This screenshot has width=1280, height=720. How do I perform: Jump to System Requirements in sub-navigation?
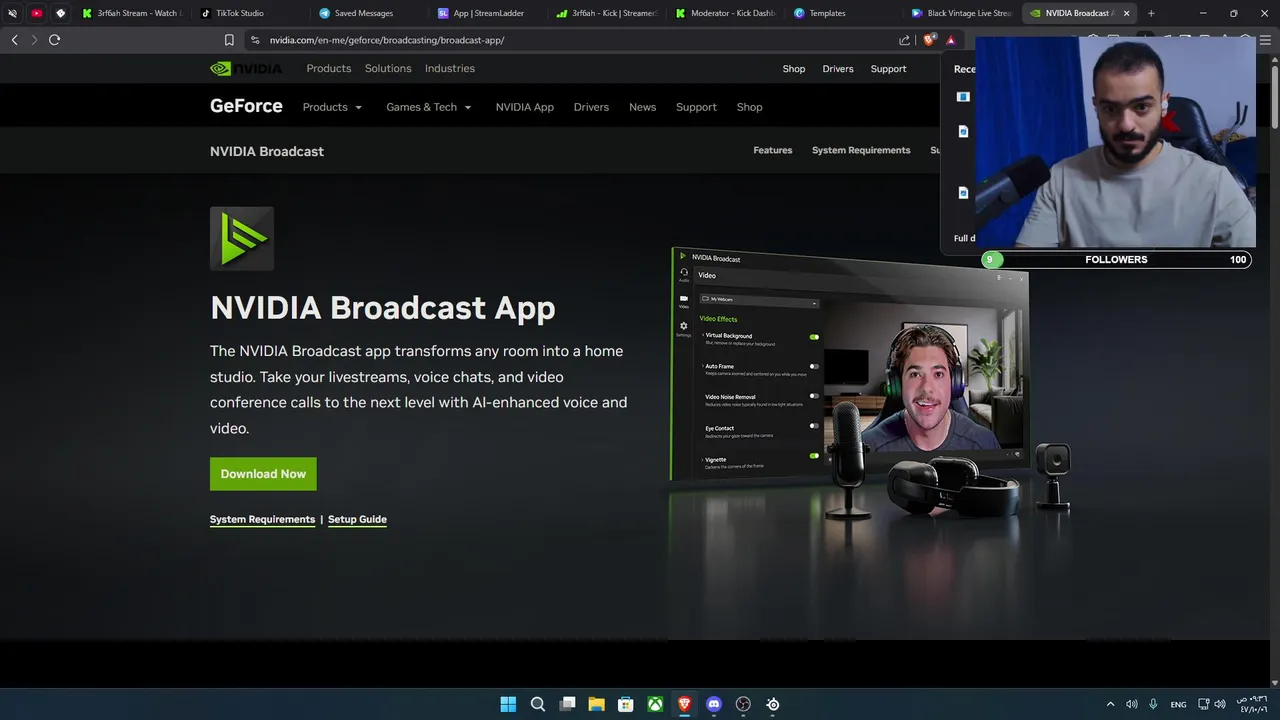(x=861, y=150)
